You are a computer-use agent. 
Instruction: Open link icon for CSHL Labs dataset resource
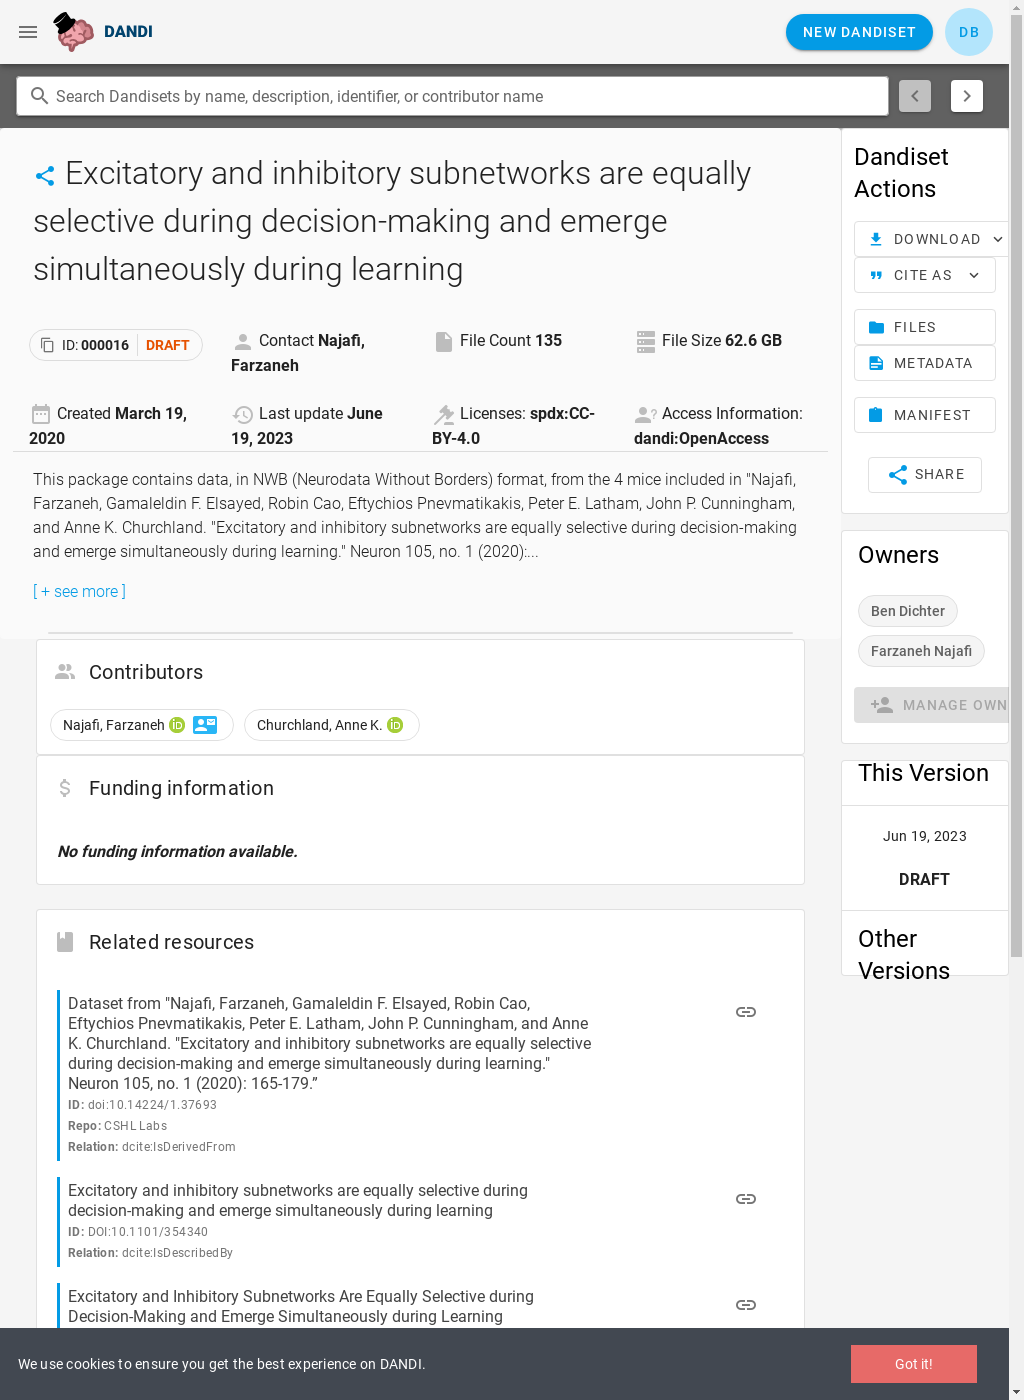[746, 1012]
